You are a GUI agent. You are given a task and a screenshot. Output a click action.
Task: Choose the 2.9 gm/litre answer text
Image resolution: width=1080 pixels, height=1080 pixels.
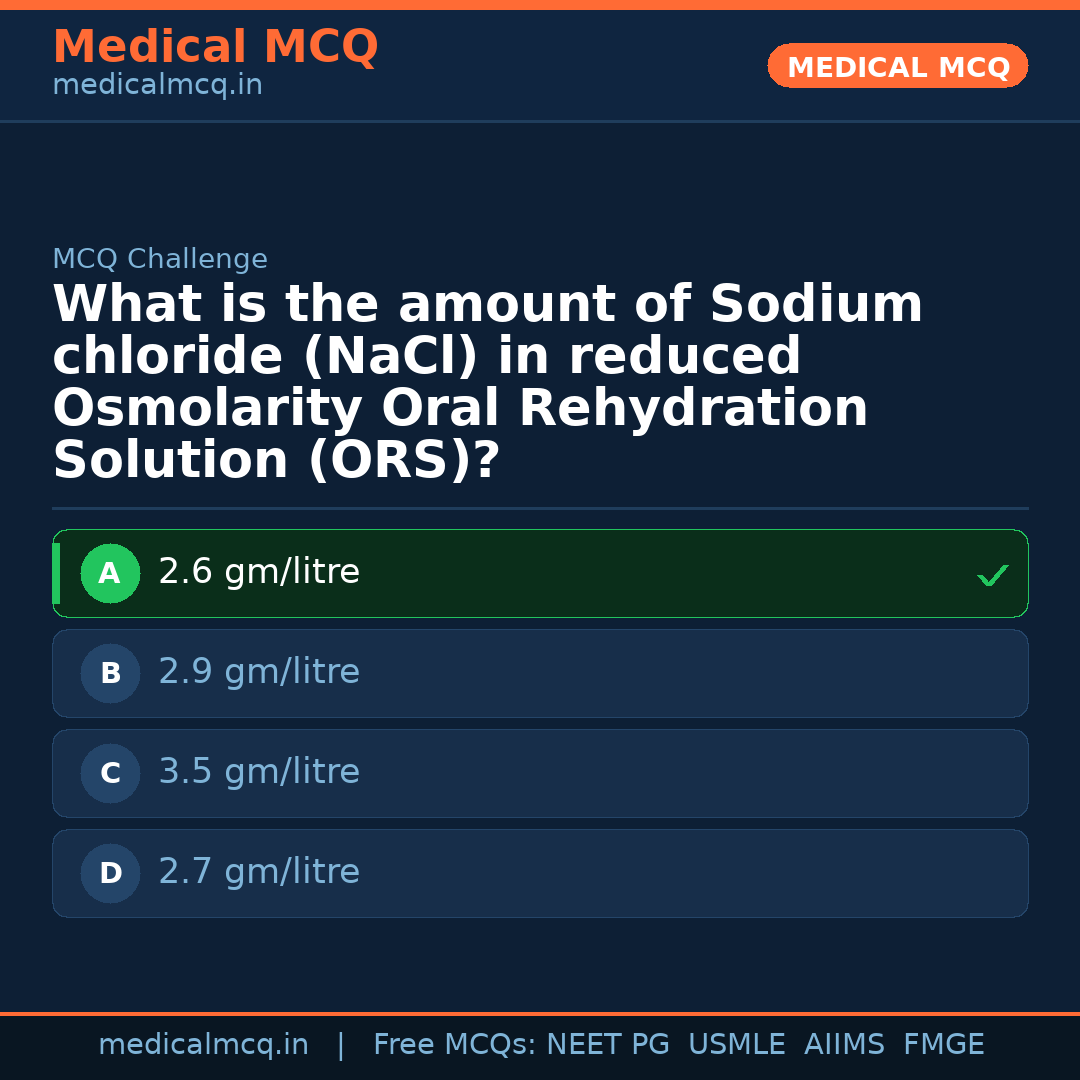coord(259,672)
